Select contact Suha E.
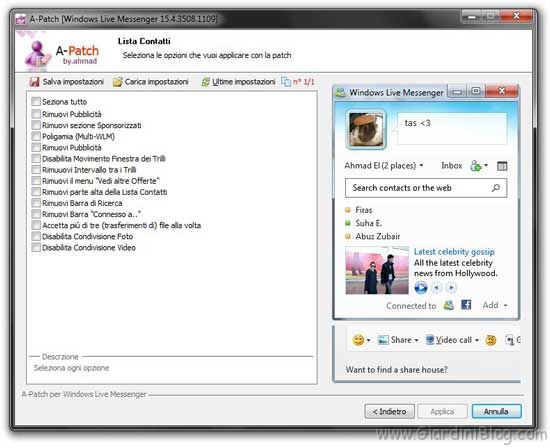This screenshot has width=550, height=448. tap(368, 223)
